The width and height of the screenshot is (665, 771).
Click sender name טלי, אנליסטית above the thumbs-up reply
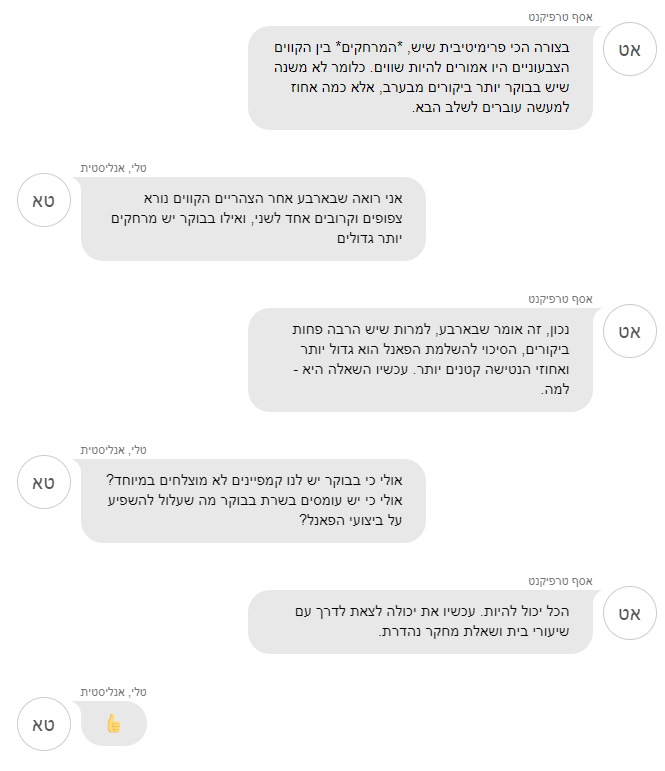(x=114, y=691)
